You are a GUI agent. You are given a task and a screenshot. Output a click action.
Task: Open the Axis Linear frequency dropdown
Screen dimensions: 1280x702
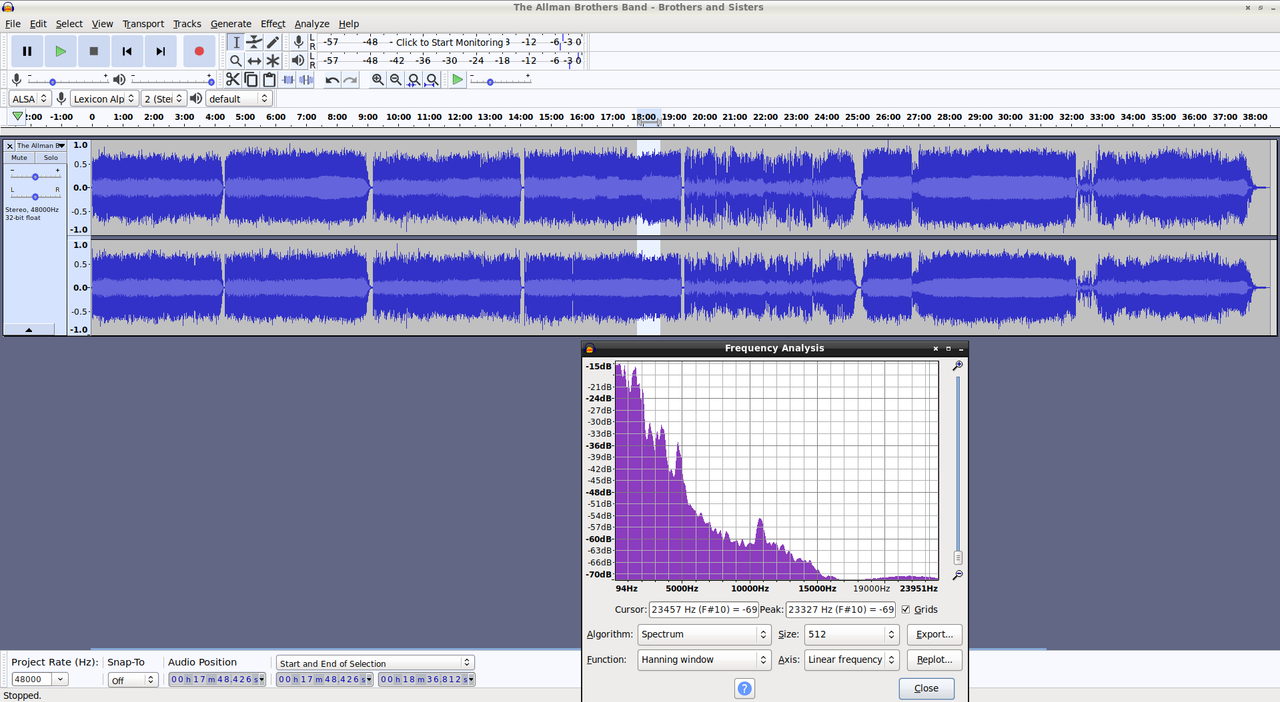851,660
